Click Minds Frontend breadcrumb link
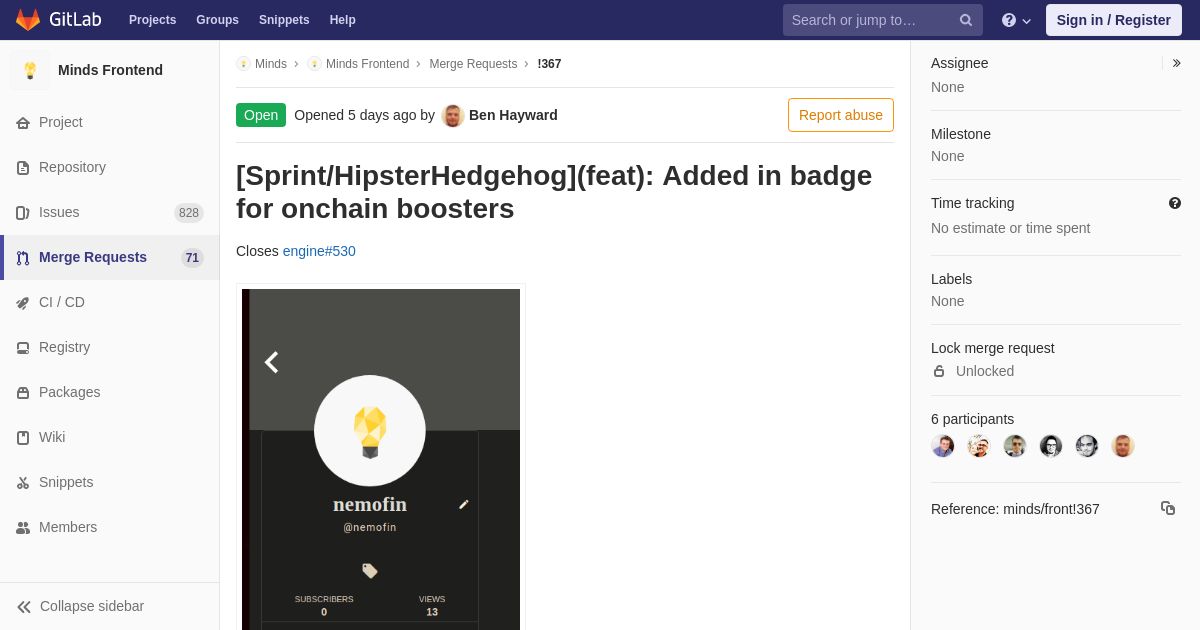The height and width of the screenshot is (630, 1200). point(367,64)
